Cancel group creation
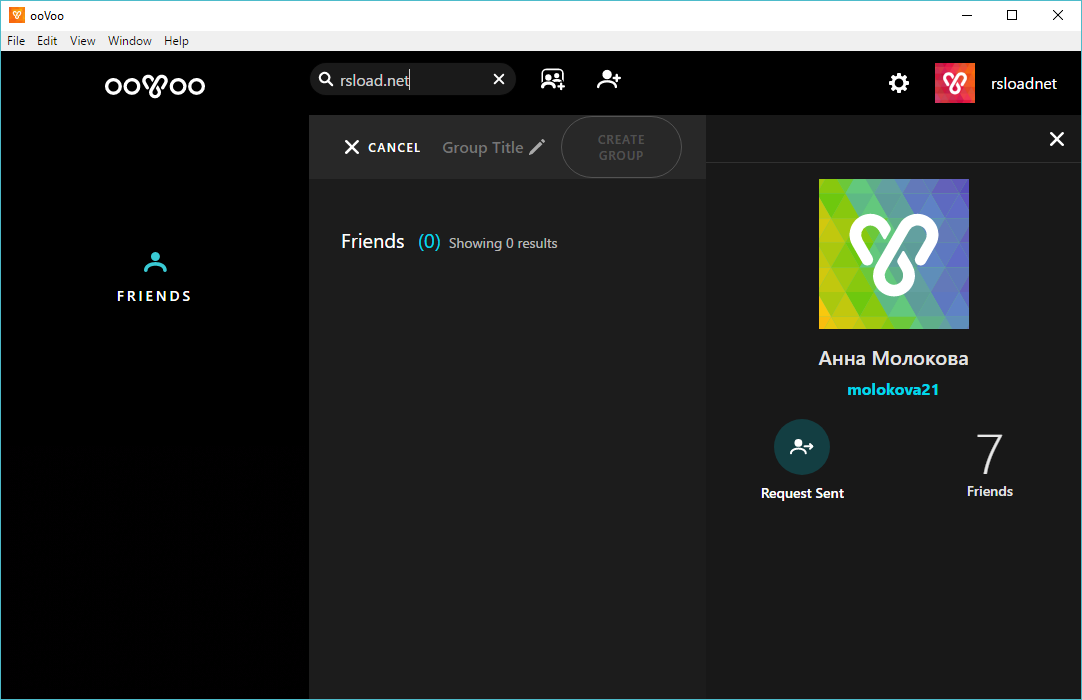 [382, 147]
